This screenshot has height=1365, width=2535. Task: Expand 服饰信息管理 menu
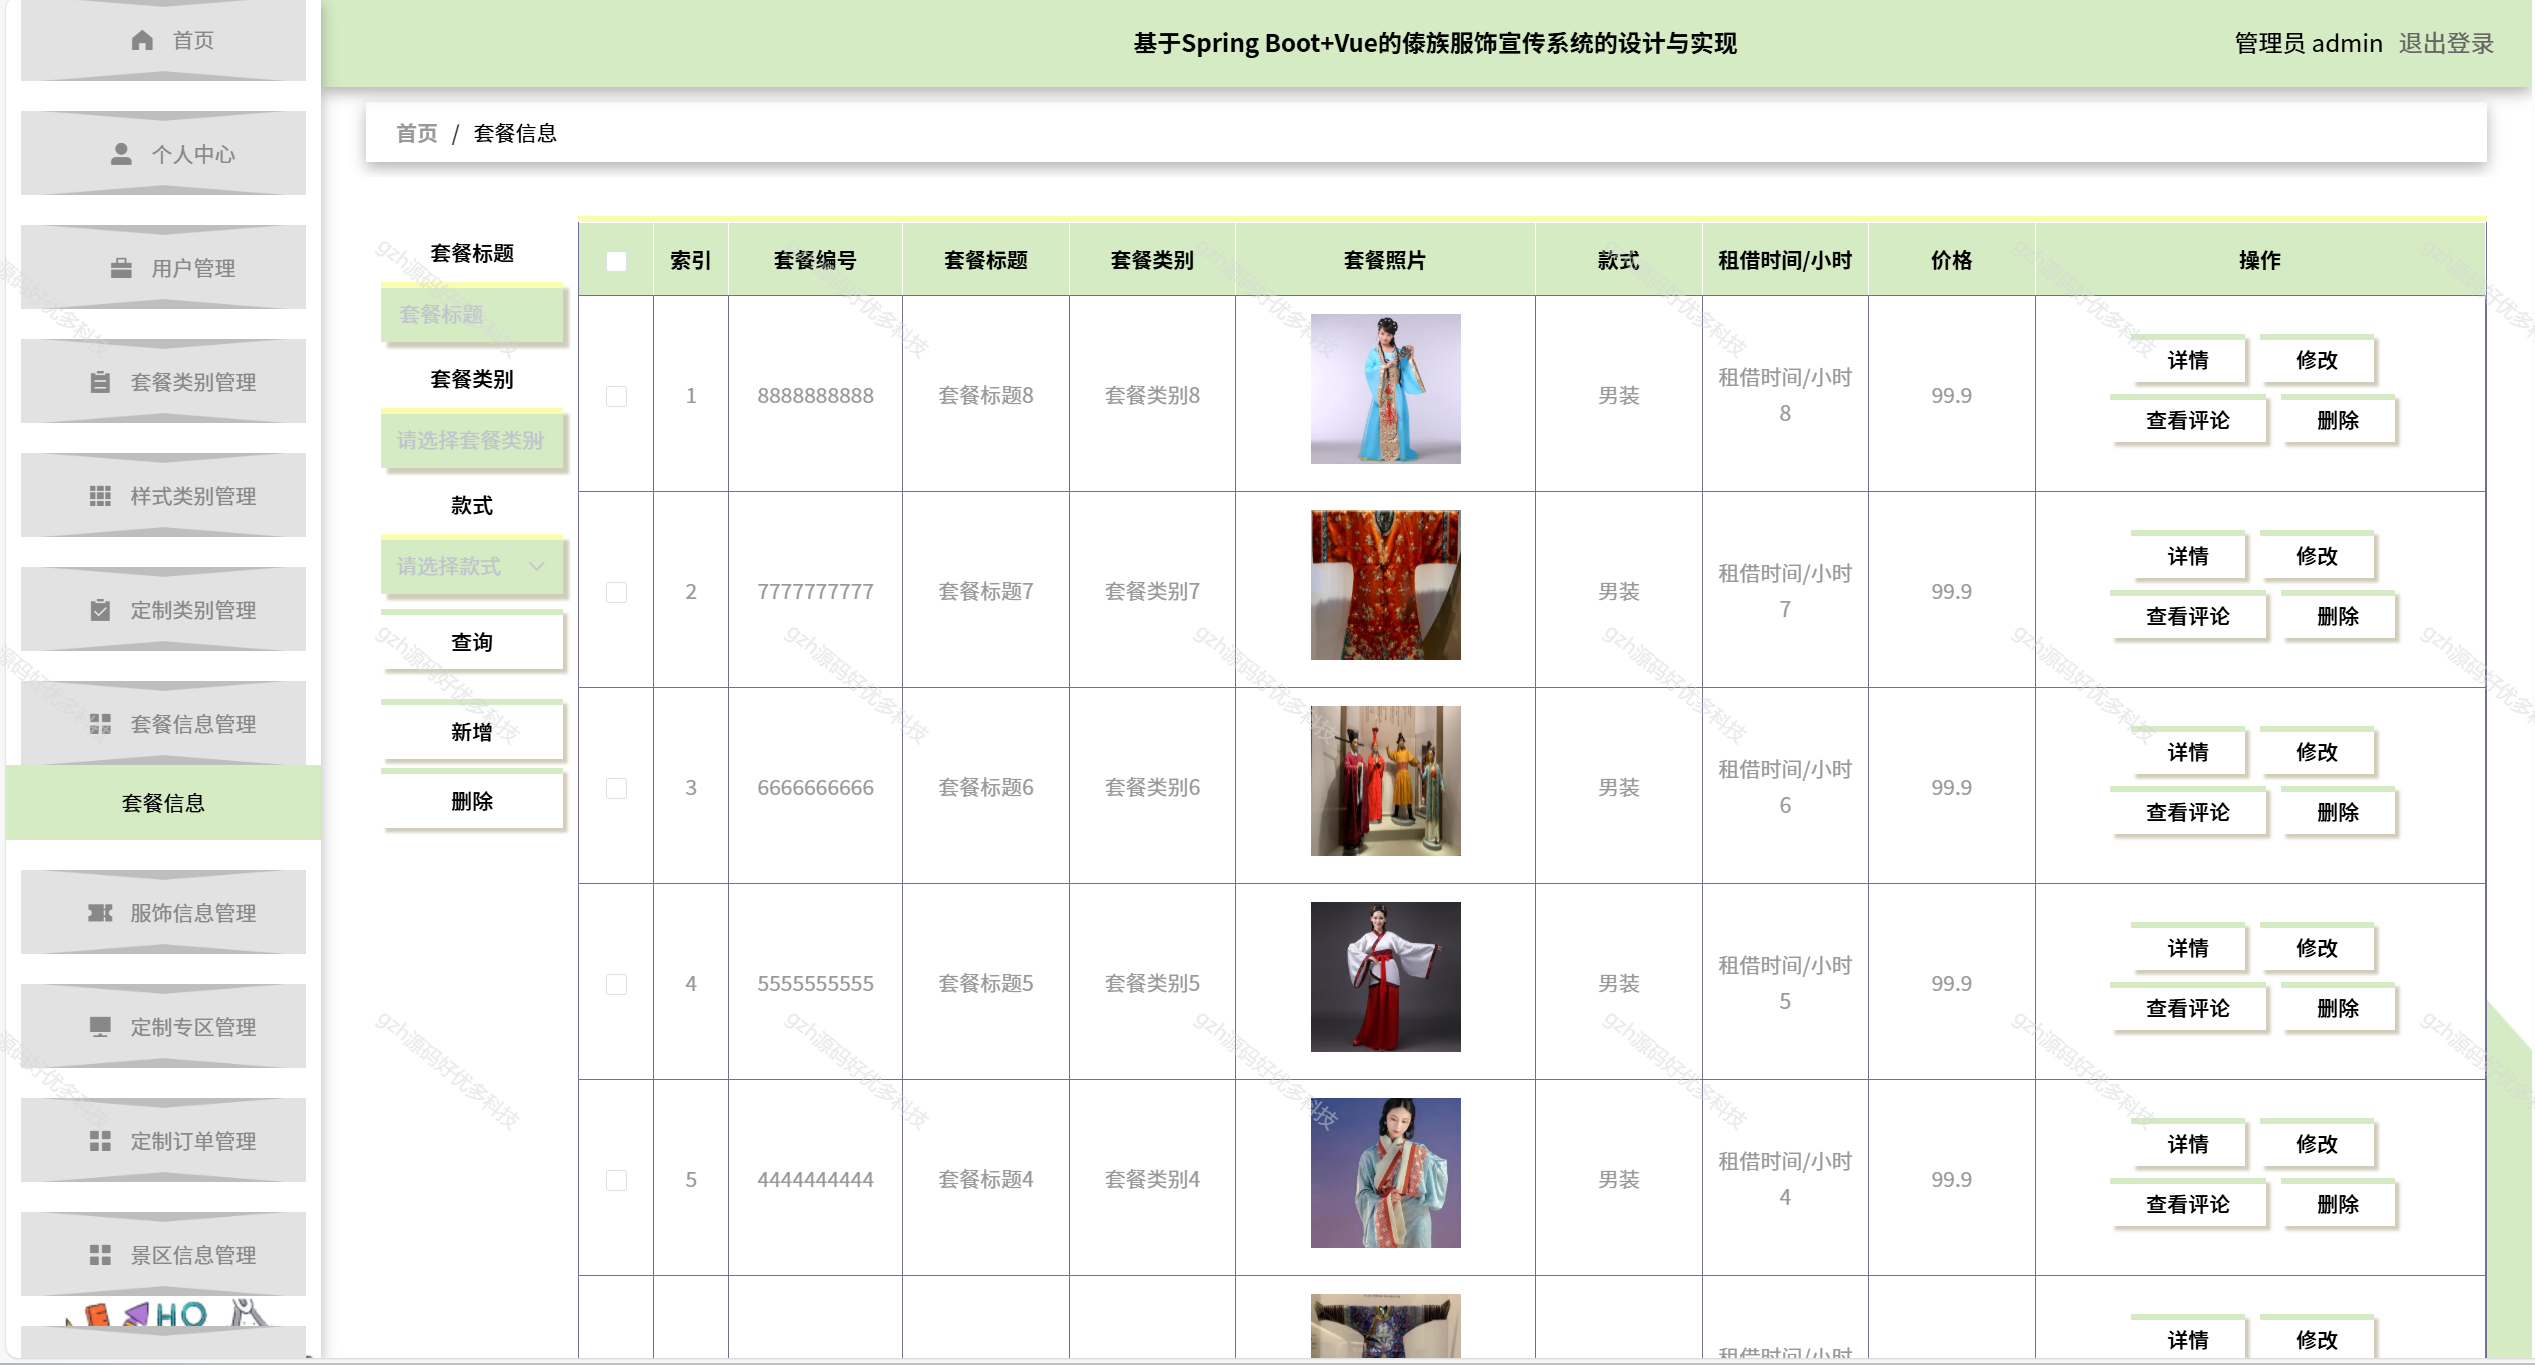point(163,913)
